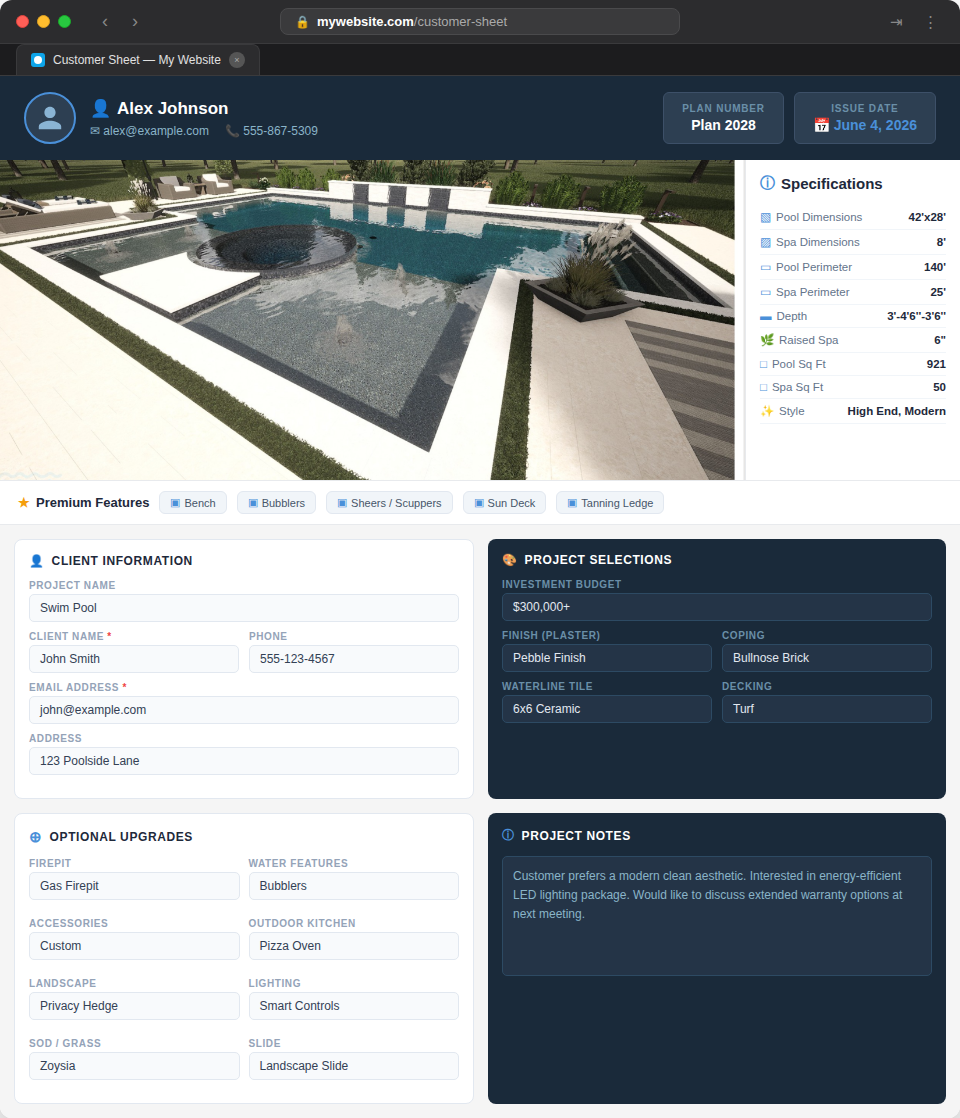Click the Spa Sq Ft square icon
This screenshot has width=960, height=1118.
pyautogui.click(x=764, y=387)
